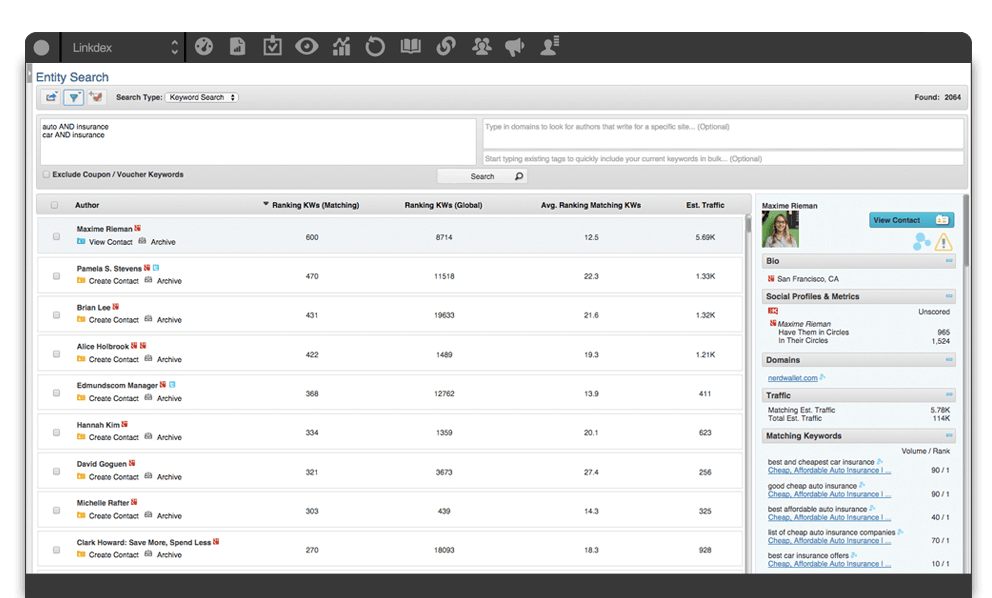Viewport: 992px width, 598px height.
Task: Click the circular refresh arrow icon
Action: click(375, 46)
